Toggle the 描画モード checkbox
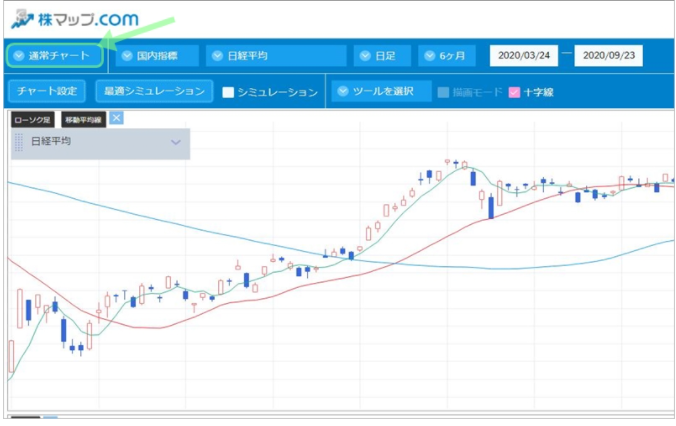Screen dimensions: 676x426 click(443, 92)
